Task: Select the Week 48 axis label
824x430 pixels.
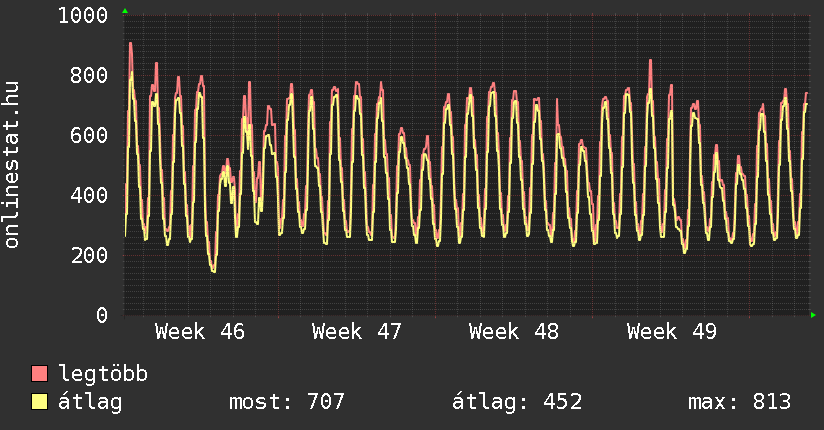Action: (x=514, y=332)
